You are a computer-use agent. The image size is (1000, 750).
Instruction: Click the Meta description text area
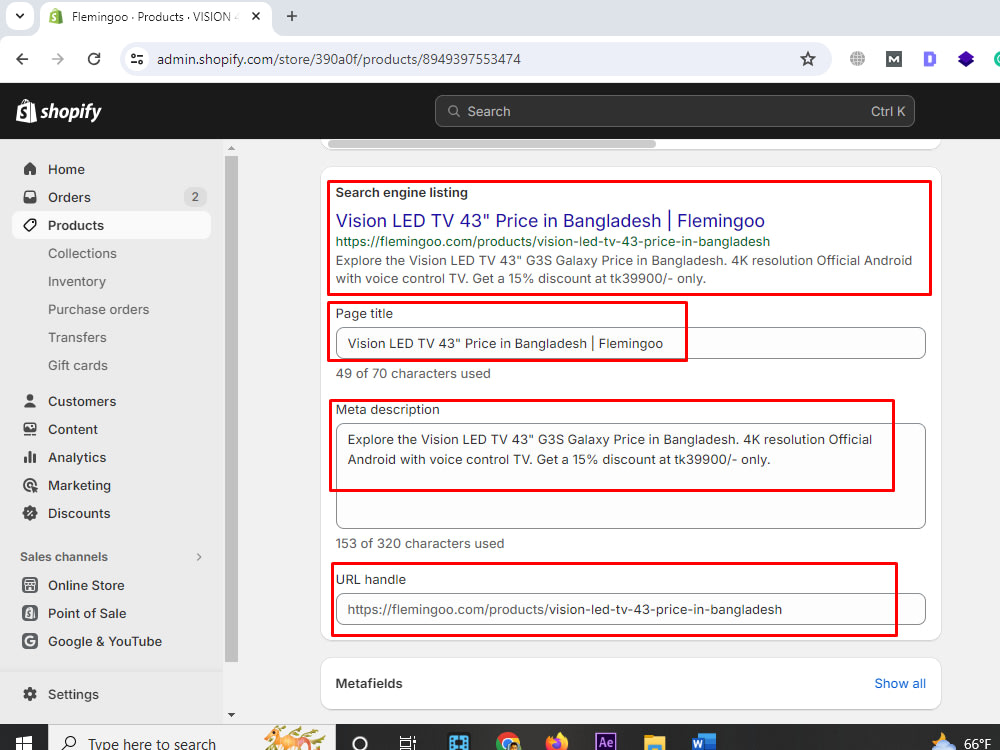pyautogui.click(x=630, y=476)
